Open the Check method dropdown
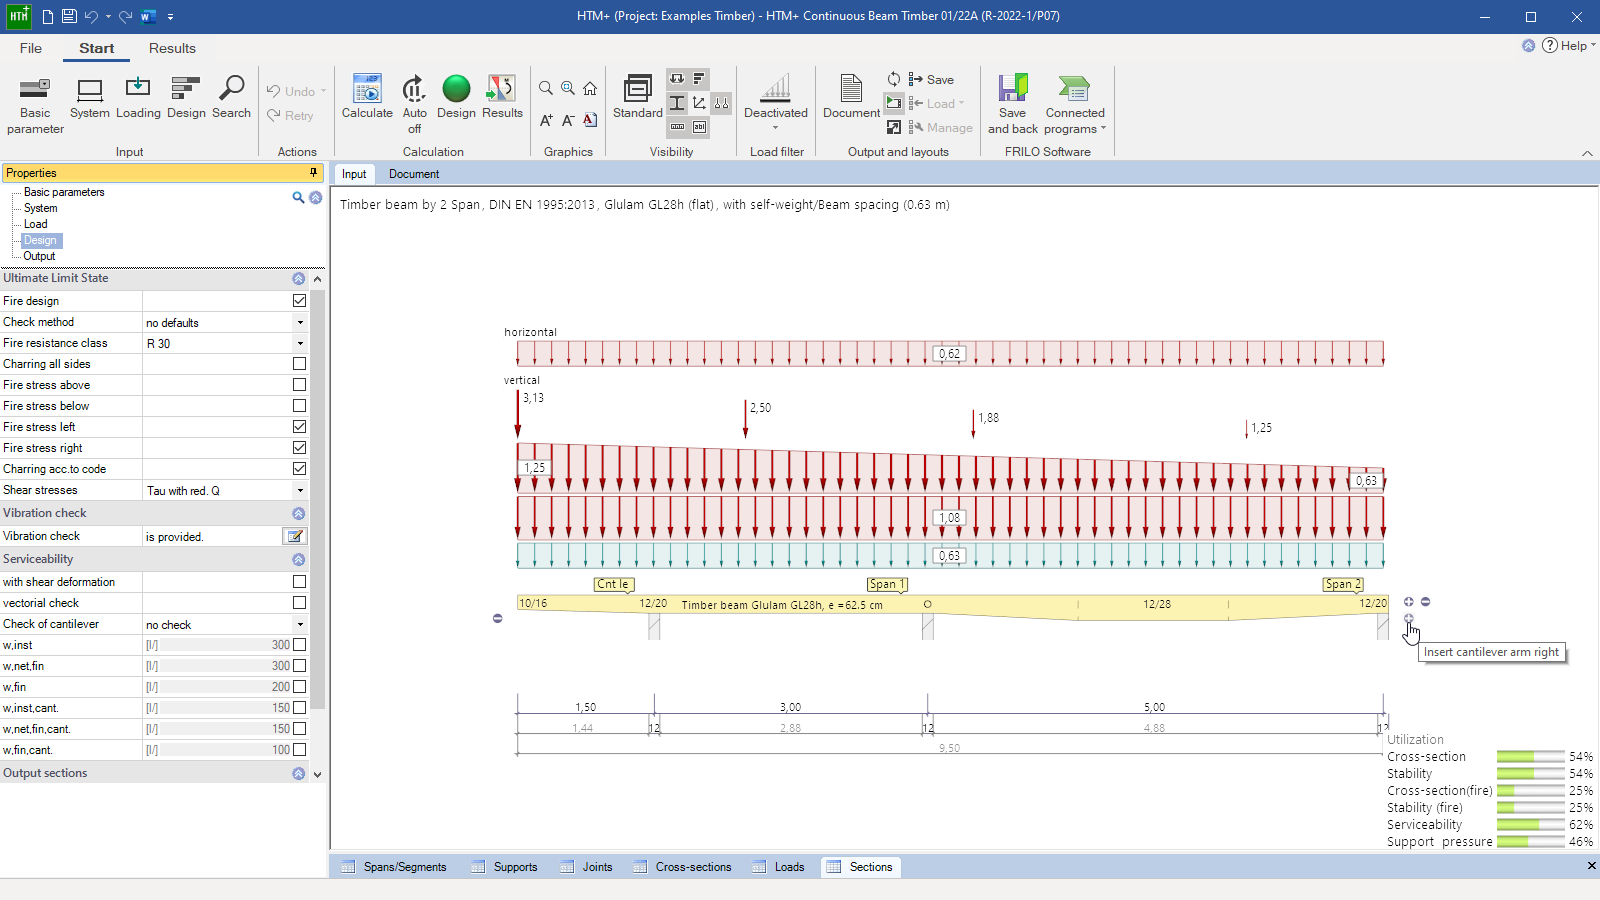Image resolution: width=1600 pixels, height=900 pixels. [x=299, y=322]
